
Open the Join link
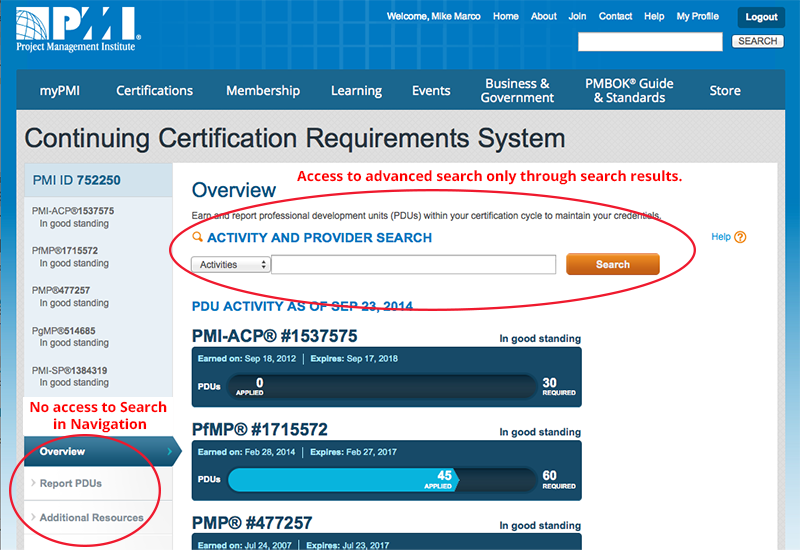577,16
